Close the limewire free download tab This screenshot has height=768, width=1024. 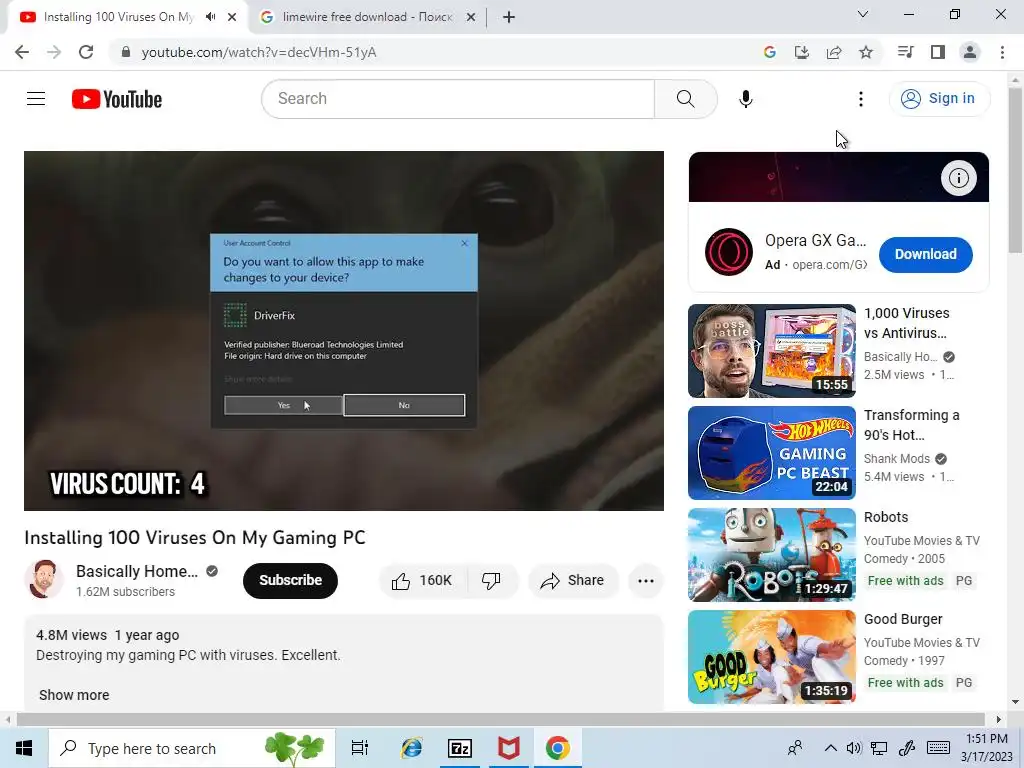(470, 17)
